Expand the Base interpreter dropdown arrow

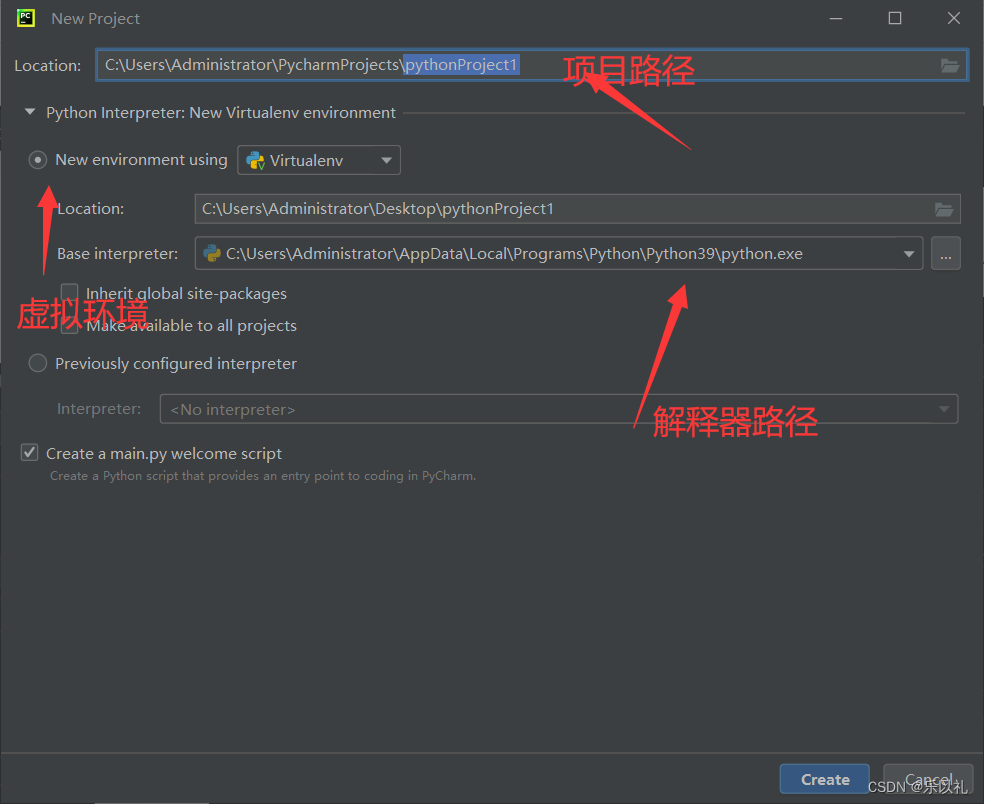[x=909, y=254]
